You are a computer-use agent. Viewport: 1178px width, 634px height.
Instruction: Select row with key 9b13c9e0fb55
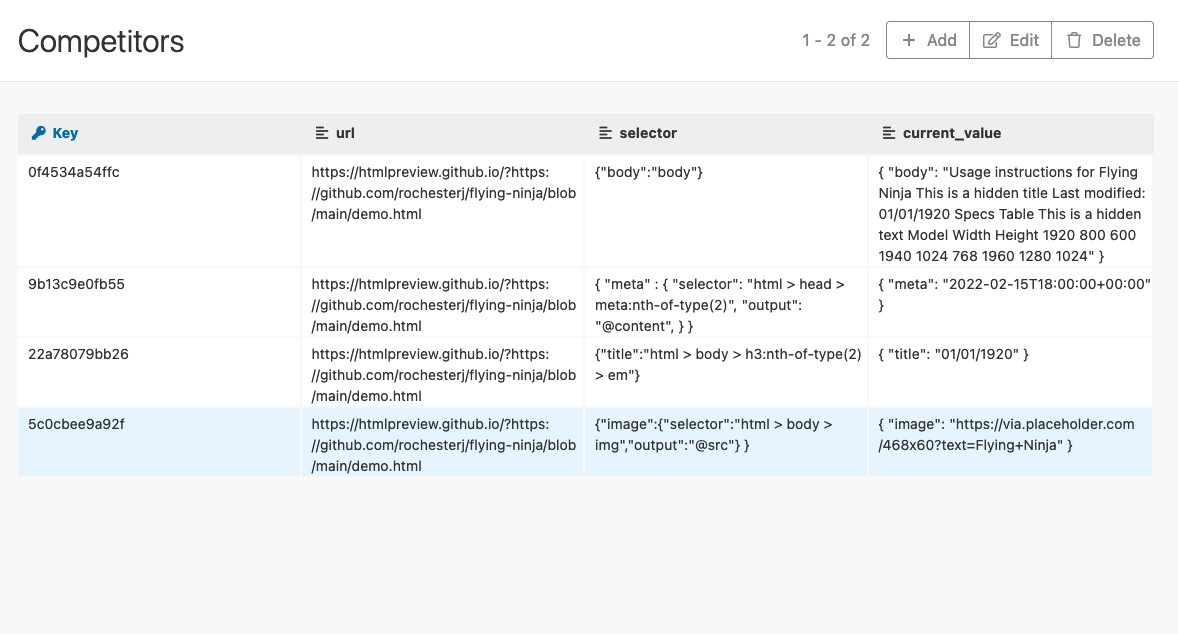click(76, 284)
